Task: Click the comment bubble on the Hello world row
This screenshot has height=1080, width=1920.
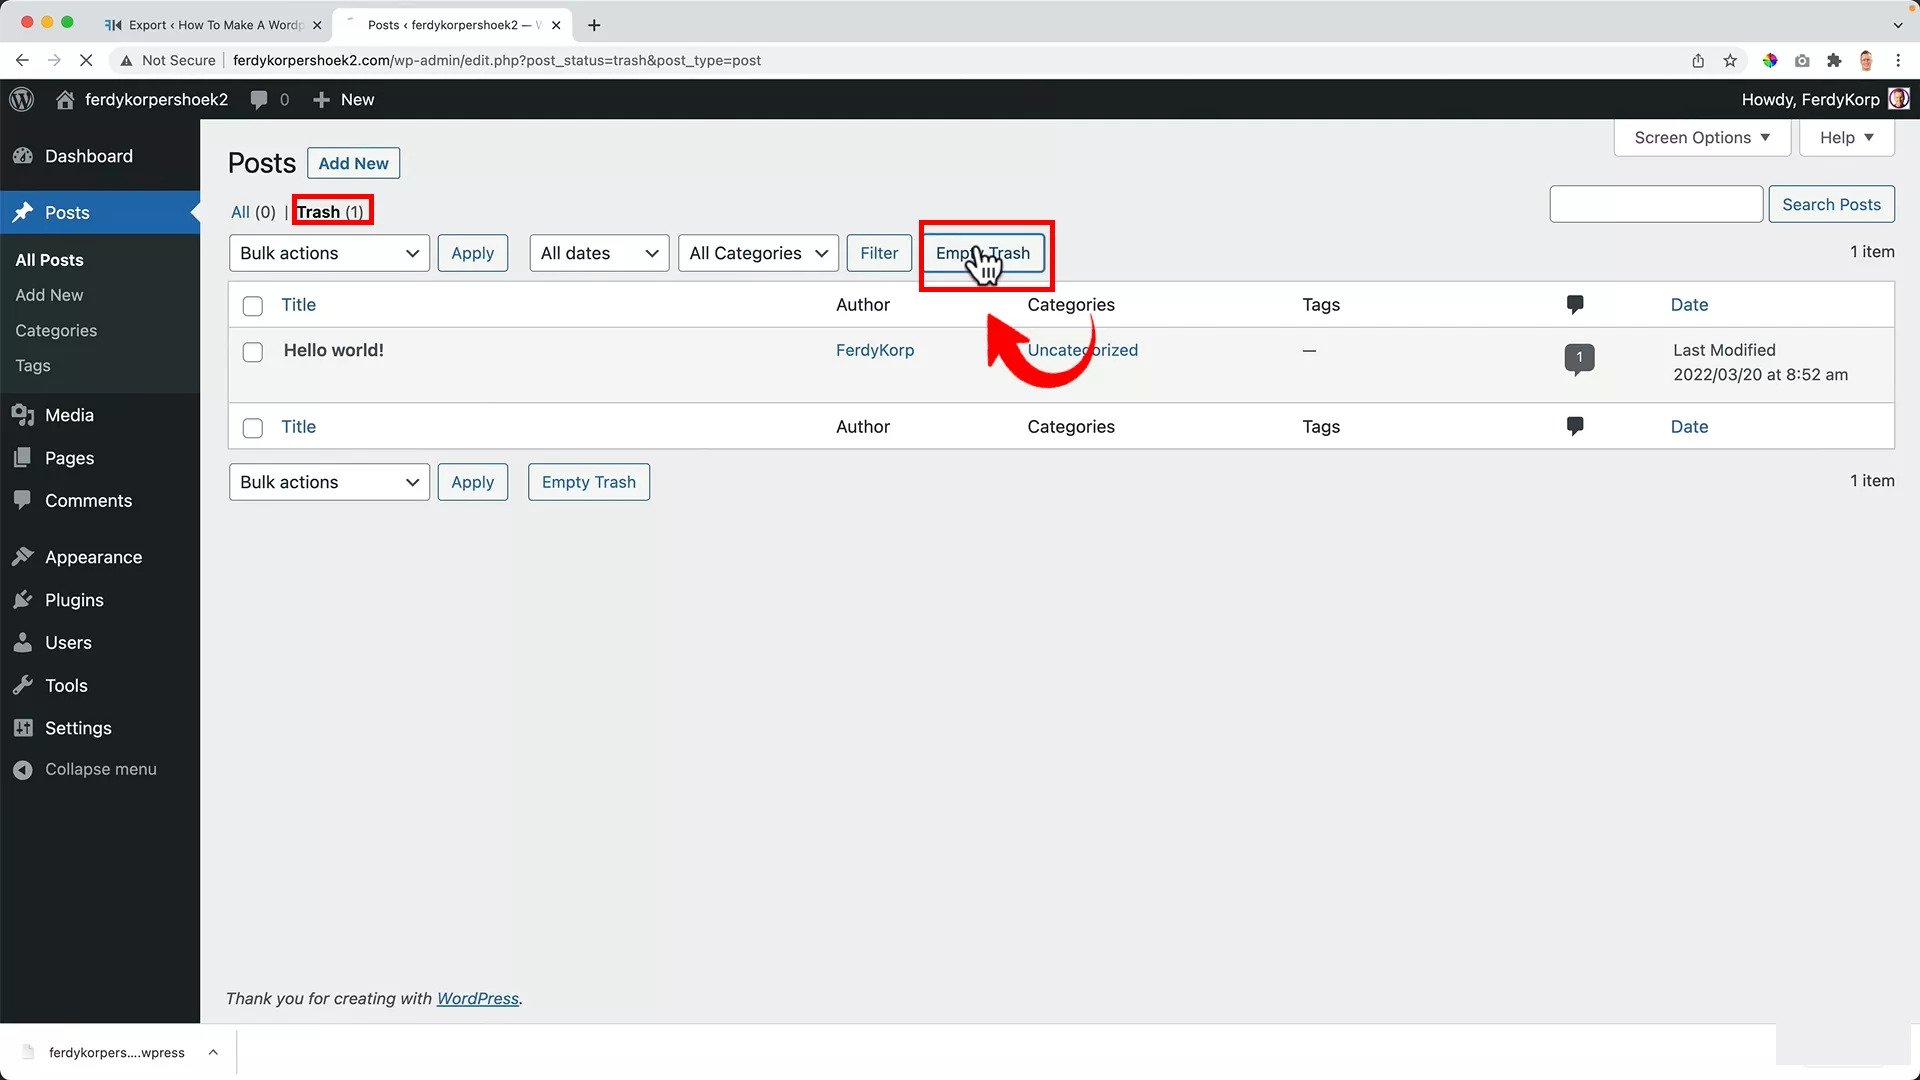Action: click(1578, 358)
